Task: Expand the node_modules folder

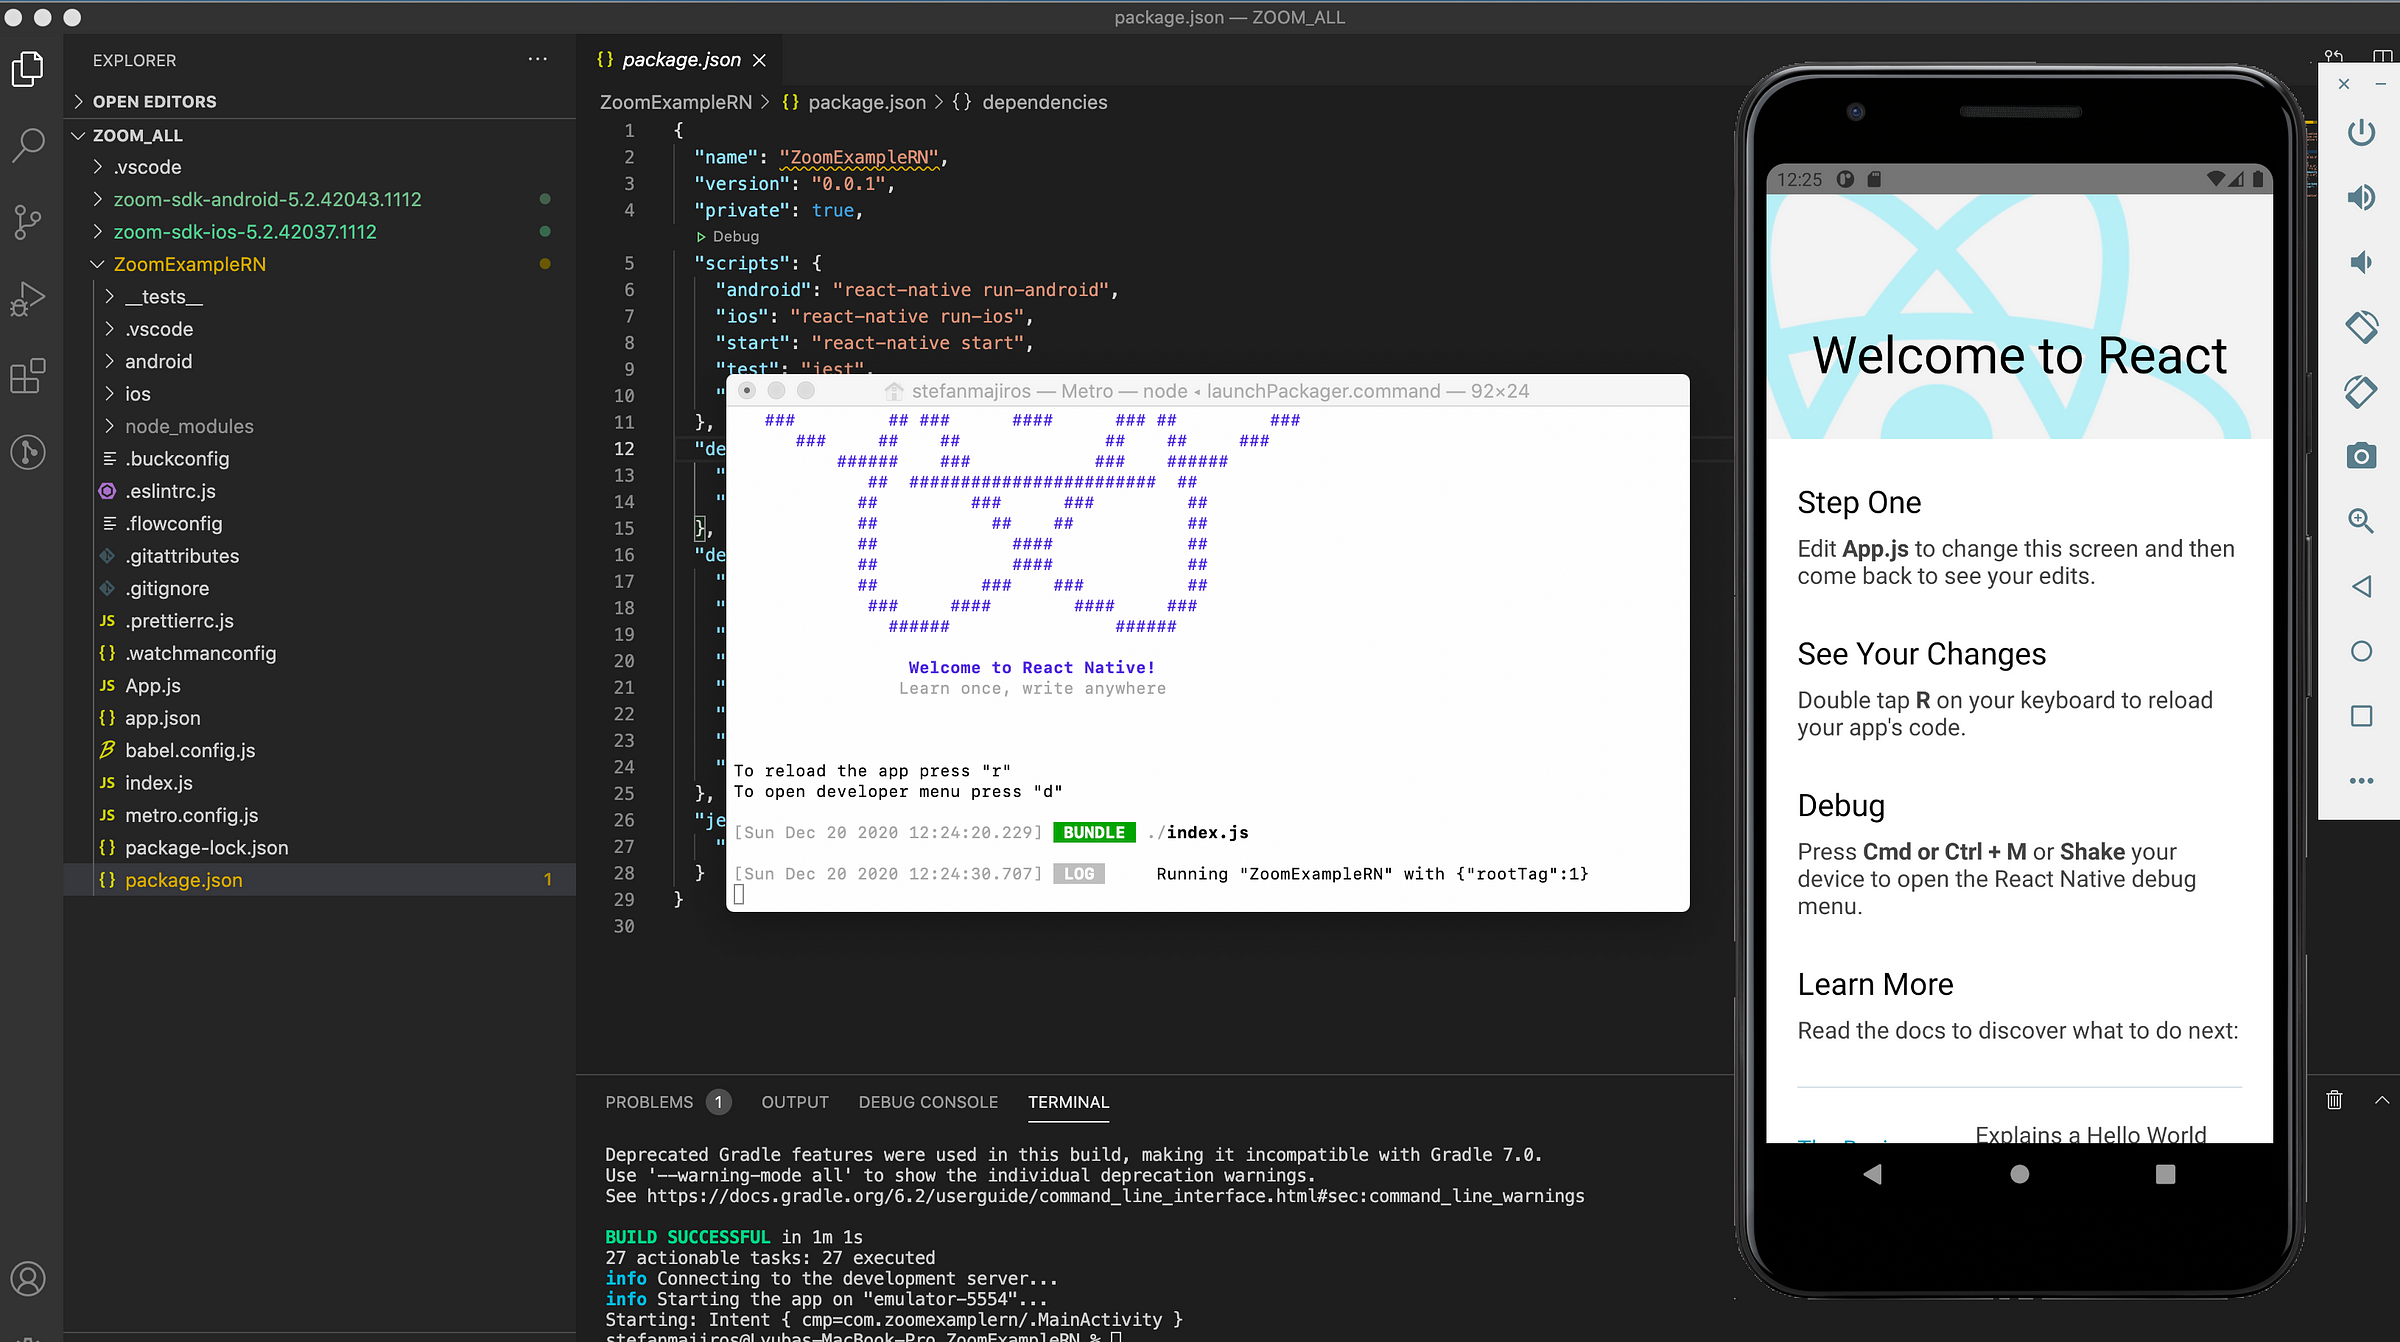Action: [x=189, y=426]
